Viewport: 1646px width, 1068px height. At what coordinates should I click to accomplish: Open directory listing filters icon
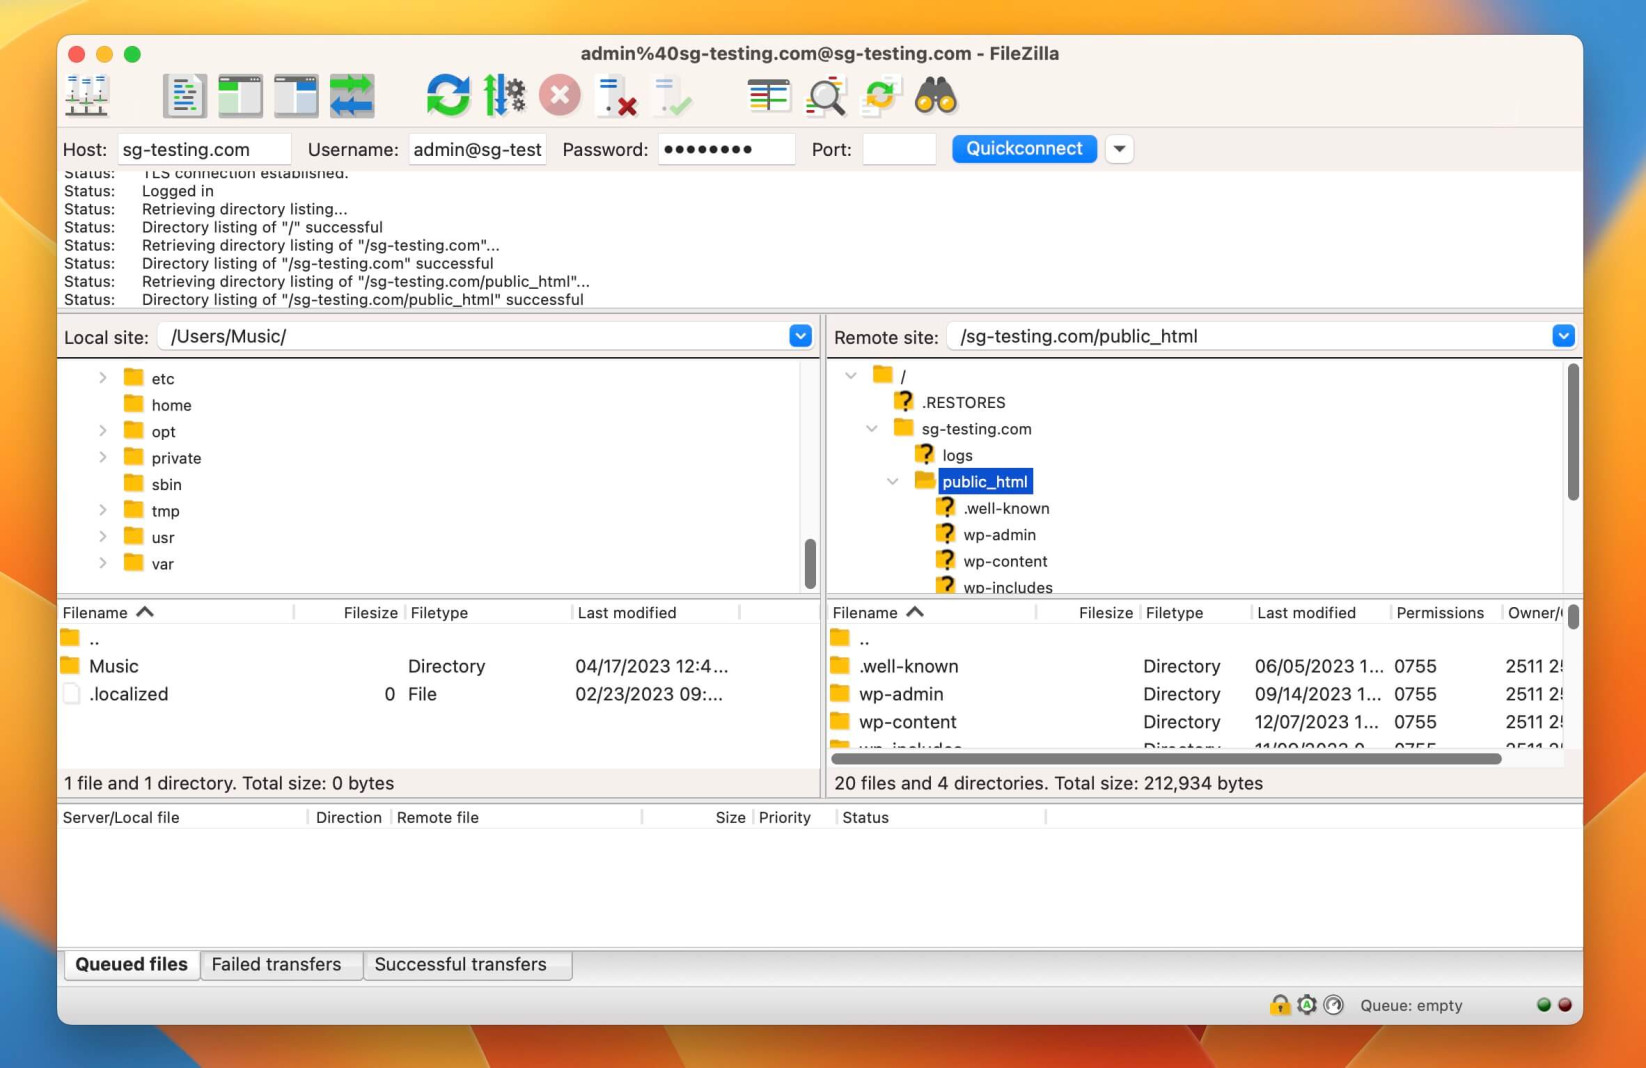(x=768, y=96)
